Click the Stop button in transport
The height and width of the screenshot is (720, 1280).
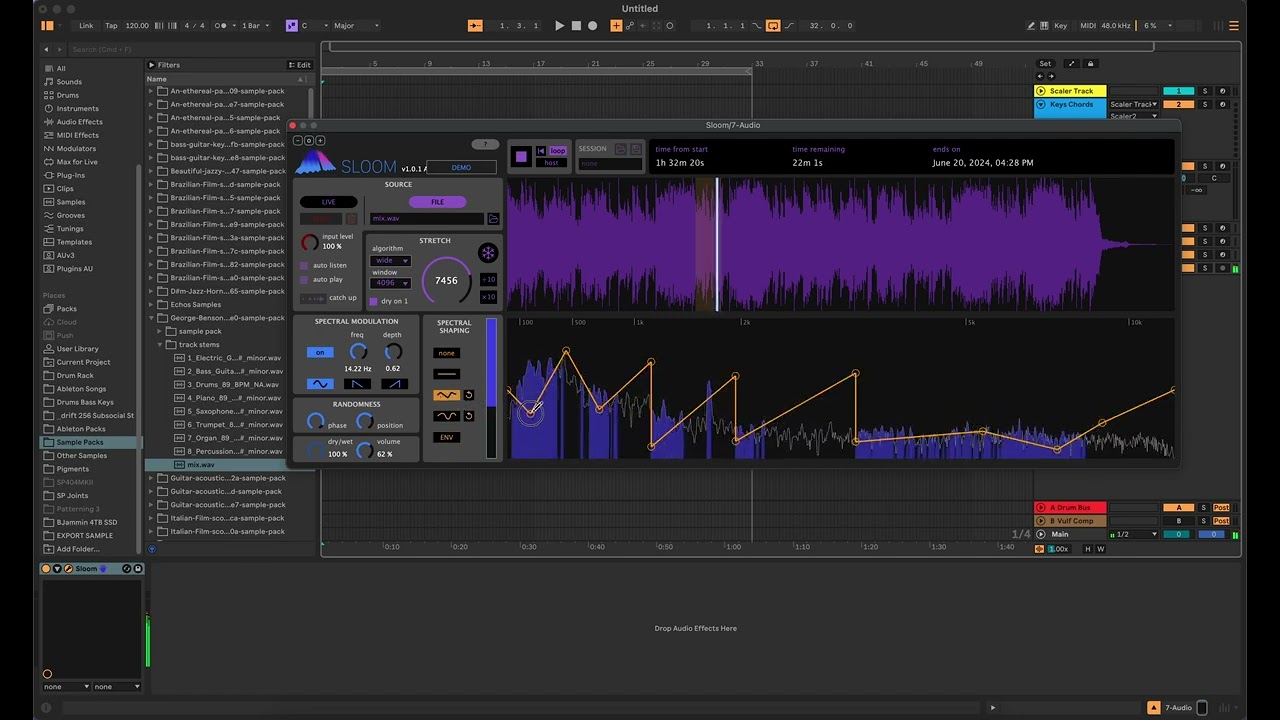coord(576,26)
